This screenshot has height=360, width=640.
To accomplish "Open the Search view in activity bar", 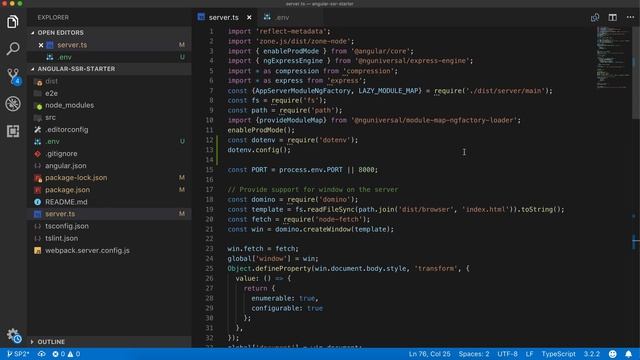I will click(x=13, y=49).
